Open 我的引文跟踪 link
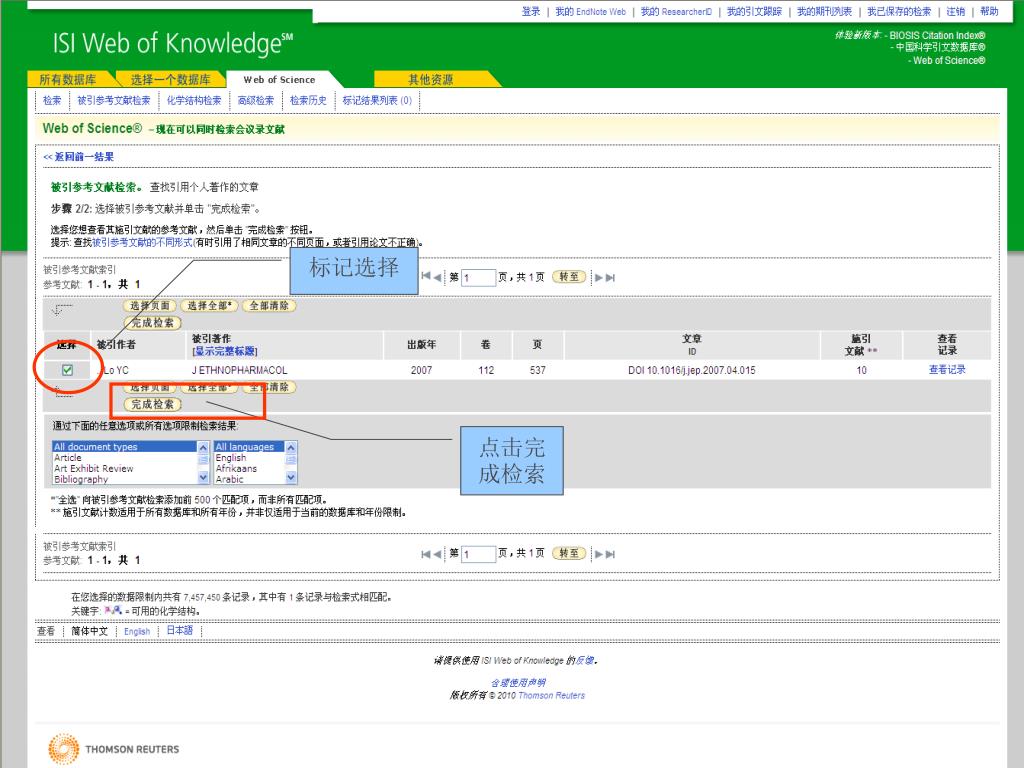Screen dimensions: 1024x768 pyautogui.click(x=754, y=11)
